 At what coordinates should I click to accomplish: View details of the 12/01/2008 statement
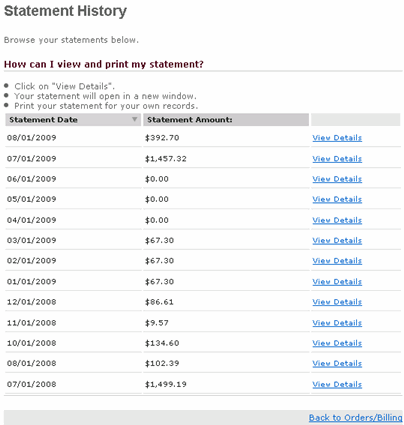tap(337, 302)
